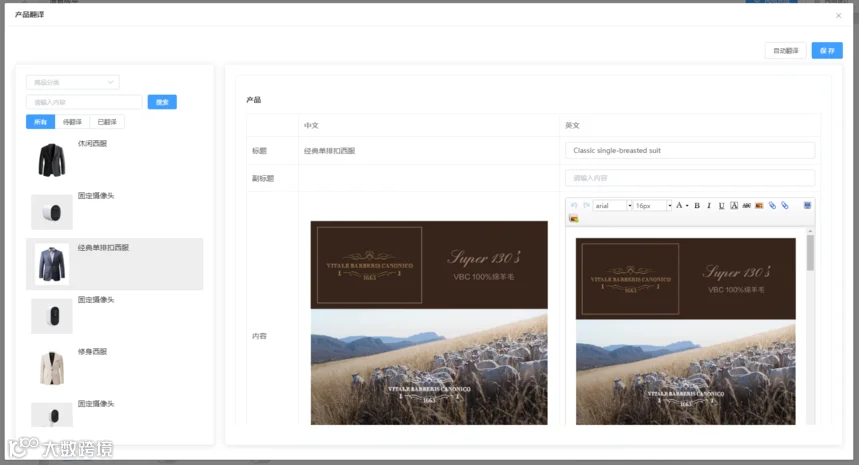Edit the English title 'Classic single-breasted suit'
The height and width of the screenshot is (465, 859).
pyautogui.click(x=690, y=150)
